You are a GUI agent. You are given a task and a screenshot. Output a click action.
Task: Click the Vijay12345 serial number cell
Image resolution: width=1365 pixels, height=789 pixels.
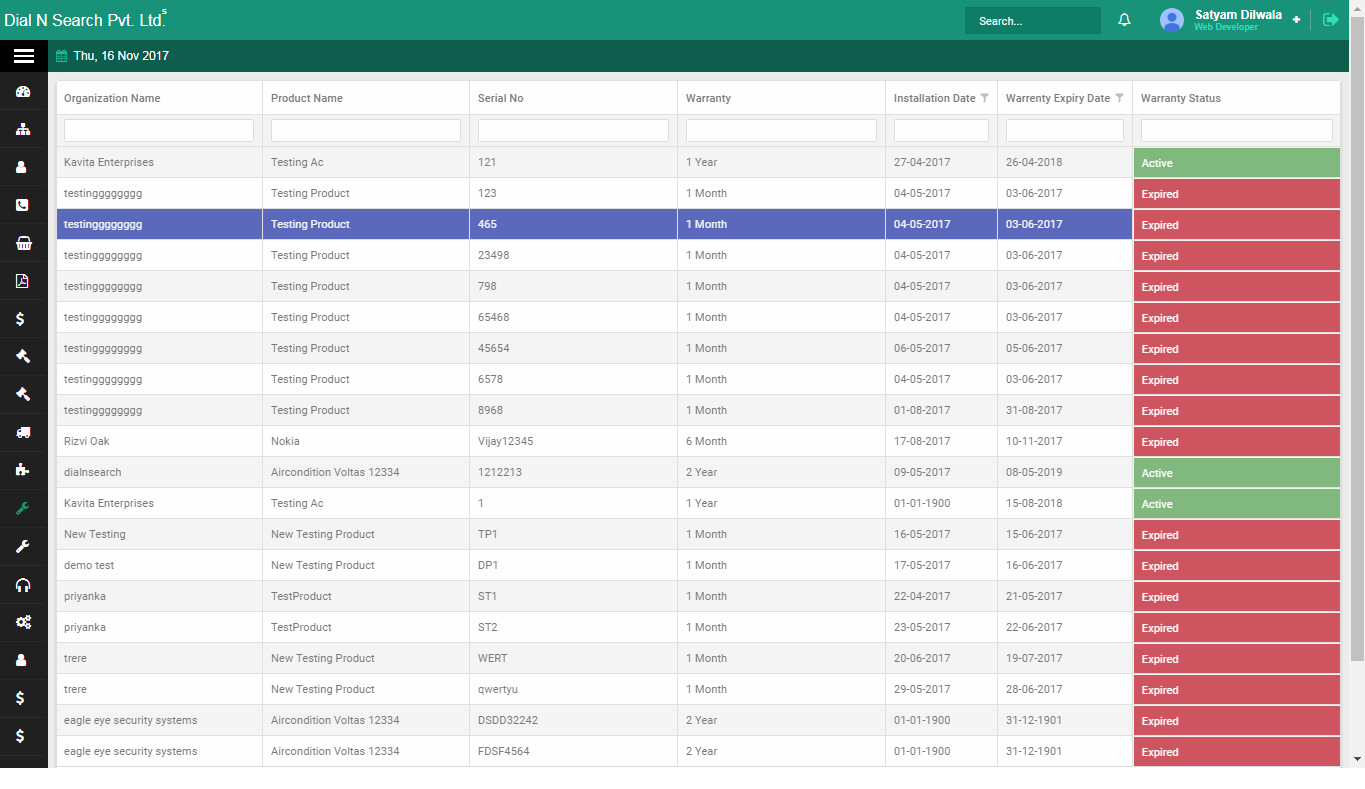pyautogui.click(x=573, y=441)
